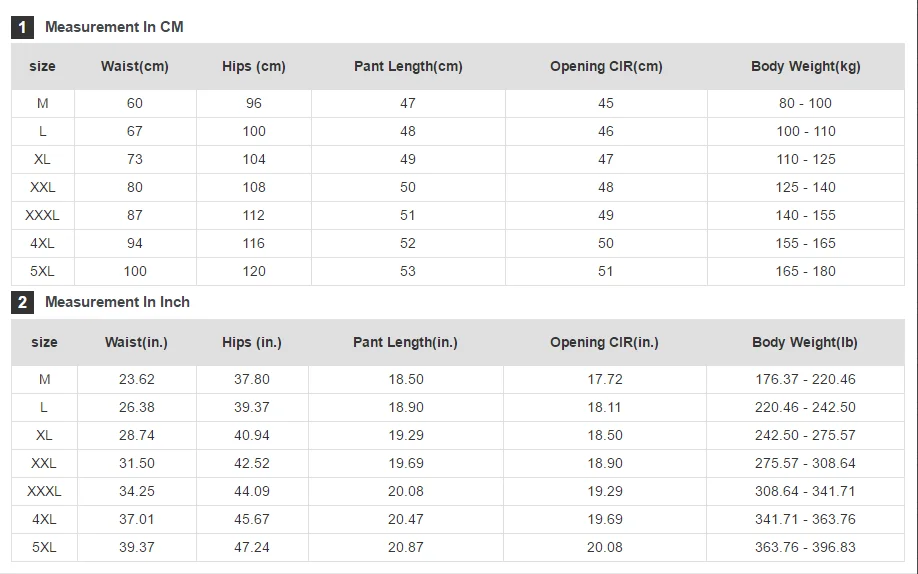
Task: Click the Hips (cm) column header
Action: 254,66
